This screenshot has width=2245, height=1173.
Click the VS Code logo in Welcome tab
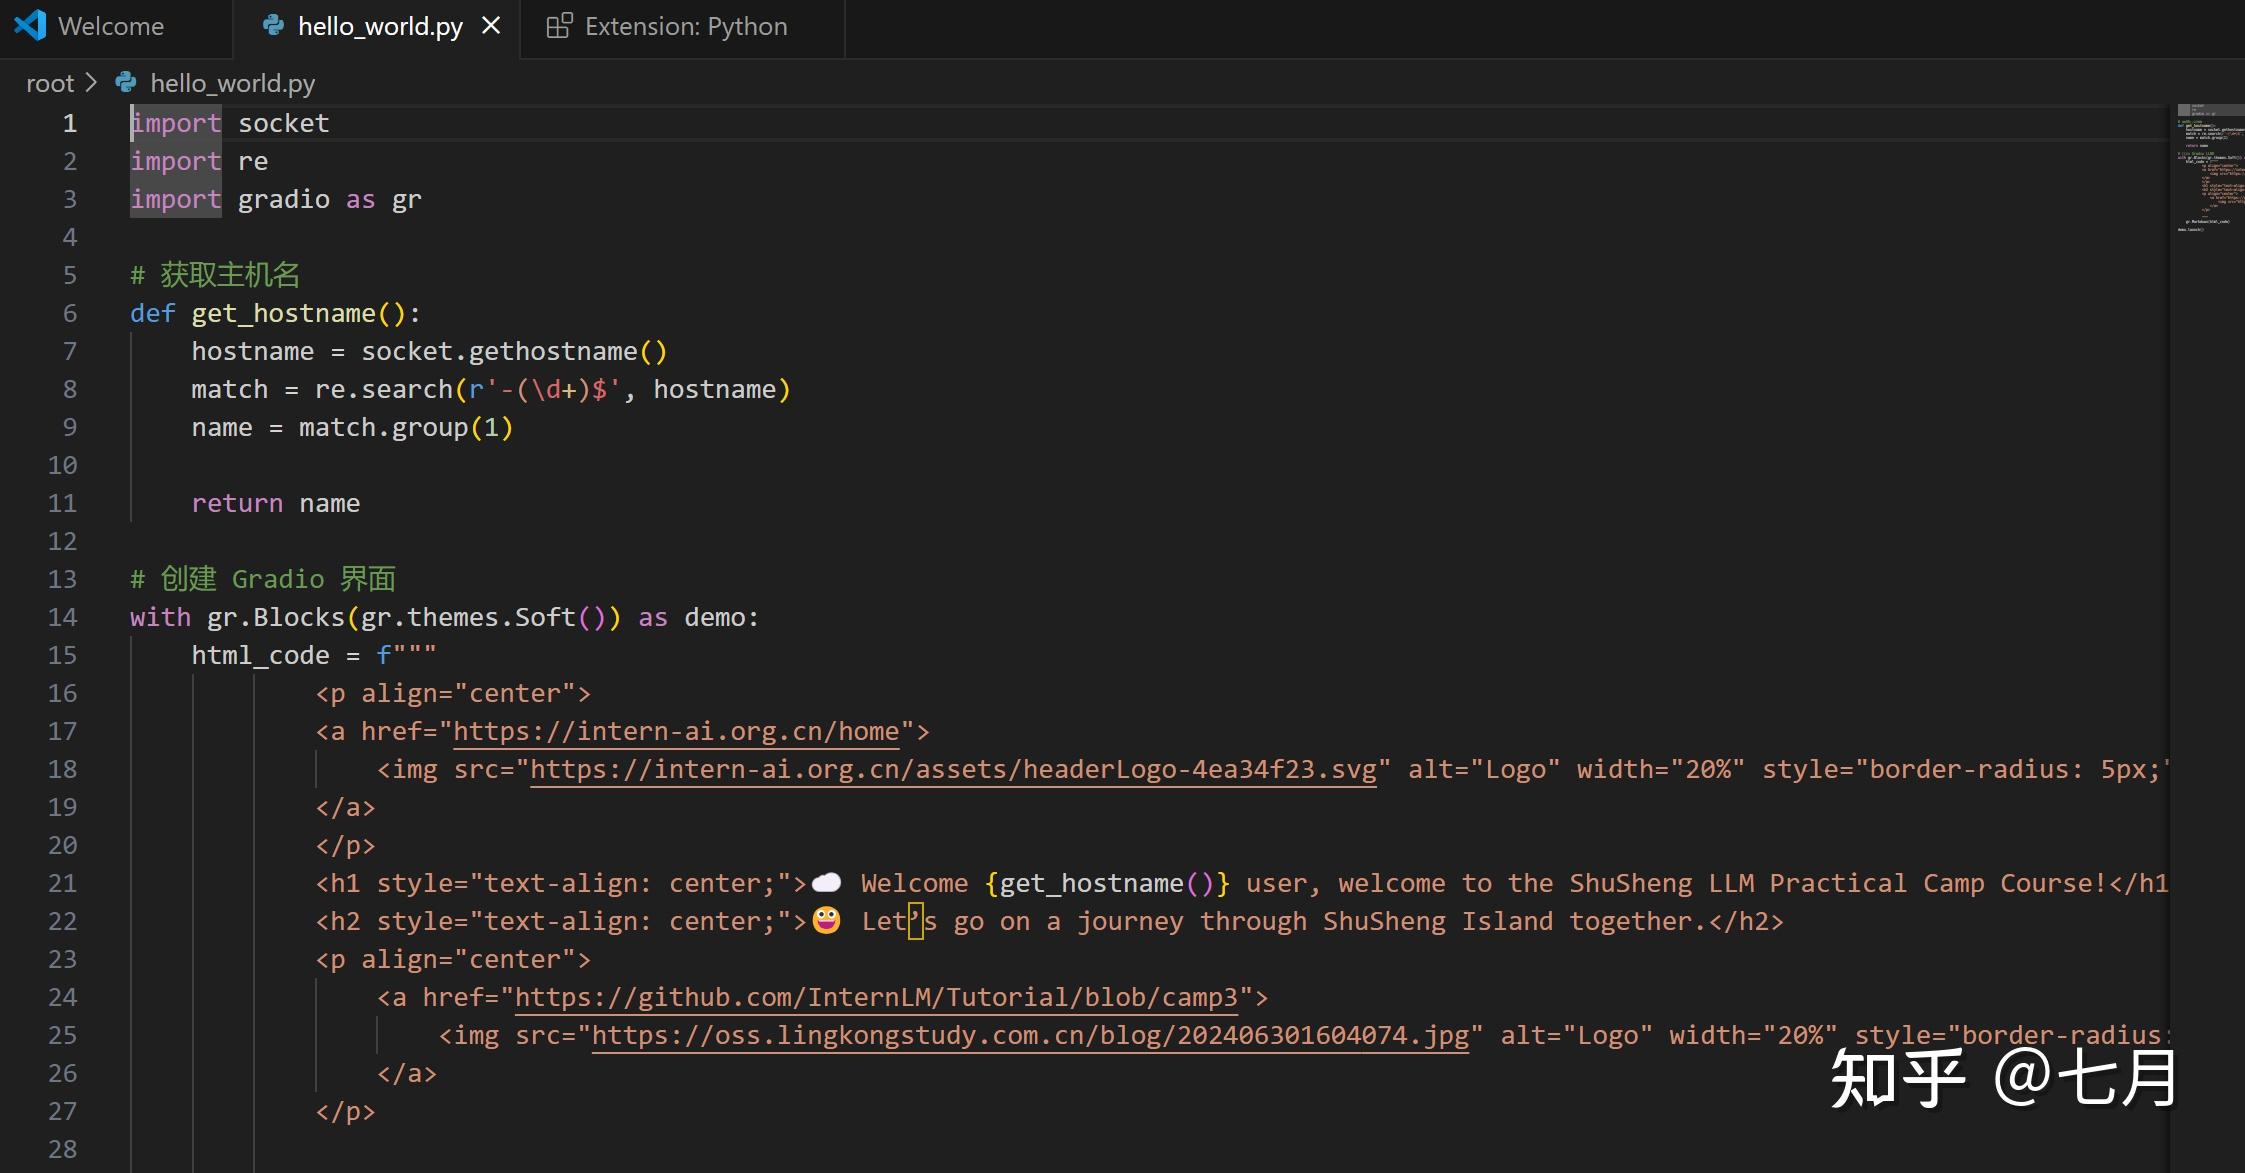pos(30,26)
